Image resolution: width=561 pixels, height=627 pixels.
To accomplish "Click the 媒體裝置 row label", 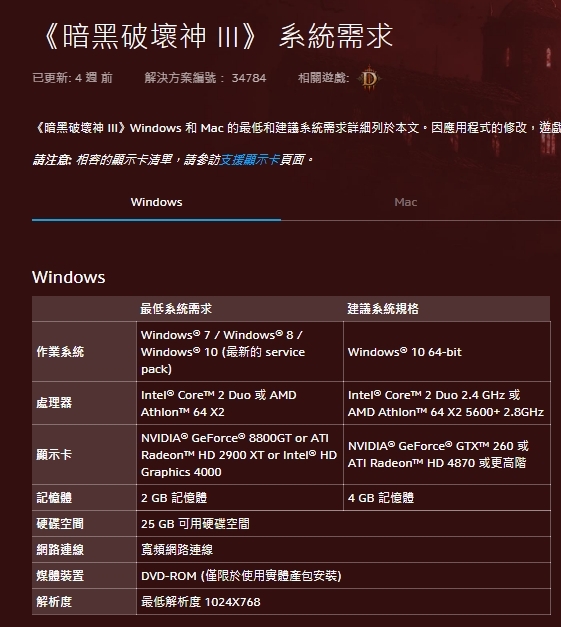I will click(60, 576).
